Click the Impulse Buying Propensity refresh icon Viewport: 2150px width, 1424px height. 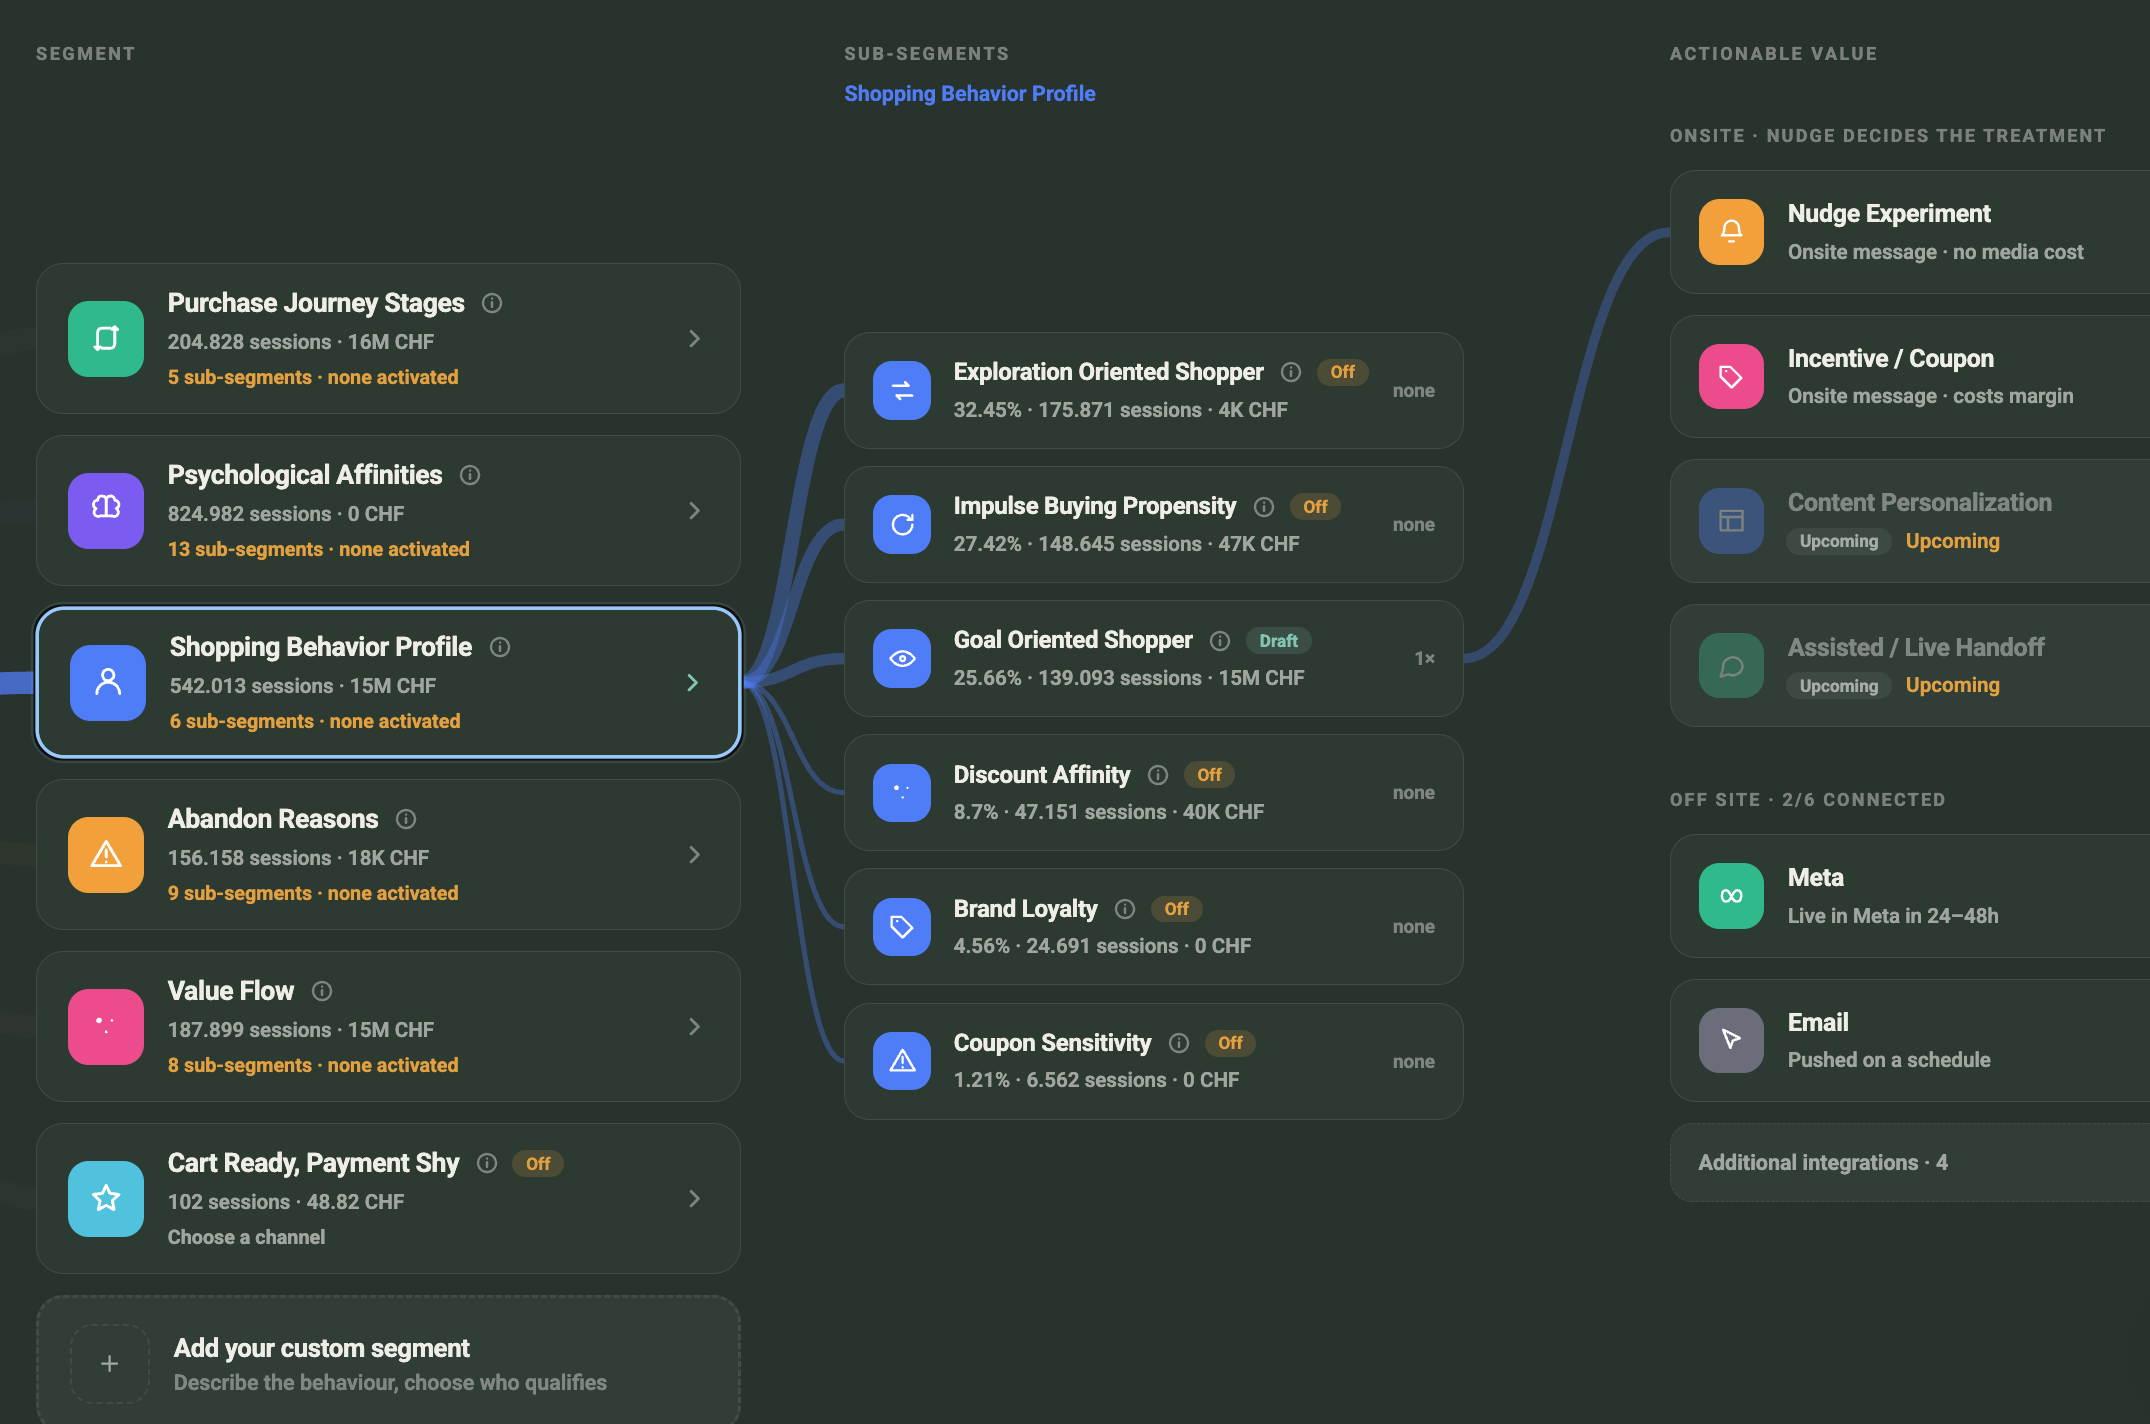[902, 525]
